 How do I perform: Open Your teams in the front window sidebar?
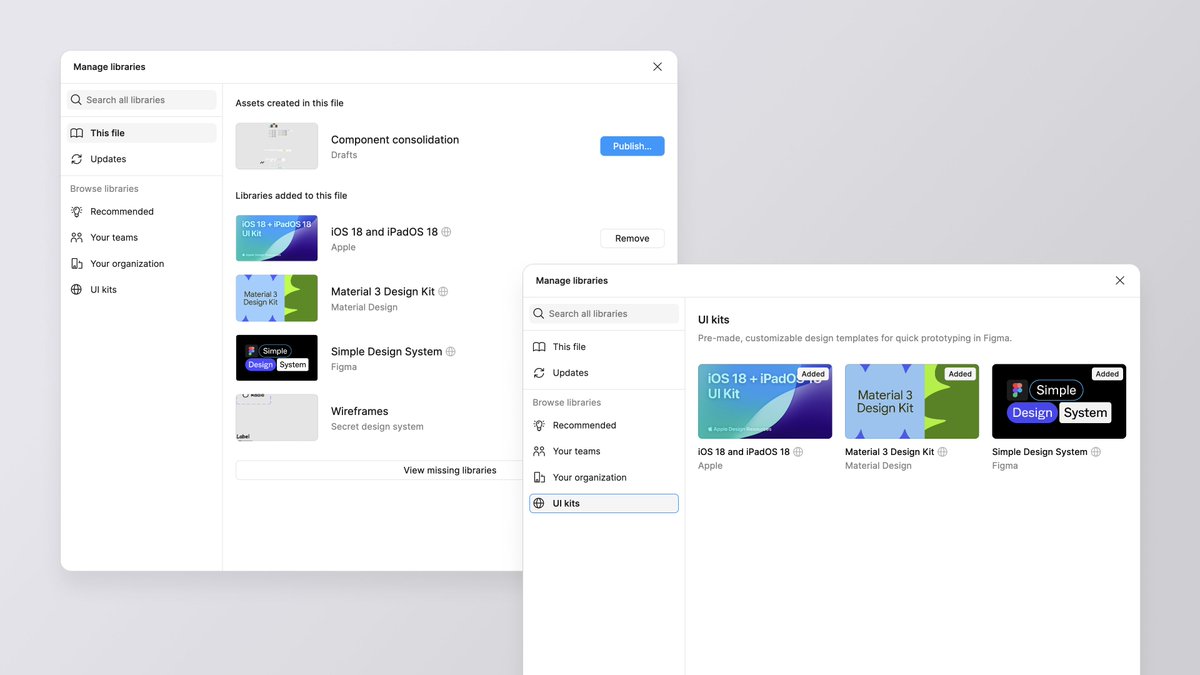[604, 451]
